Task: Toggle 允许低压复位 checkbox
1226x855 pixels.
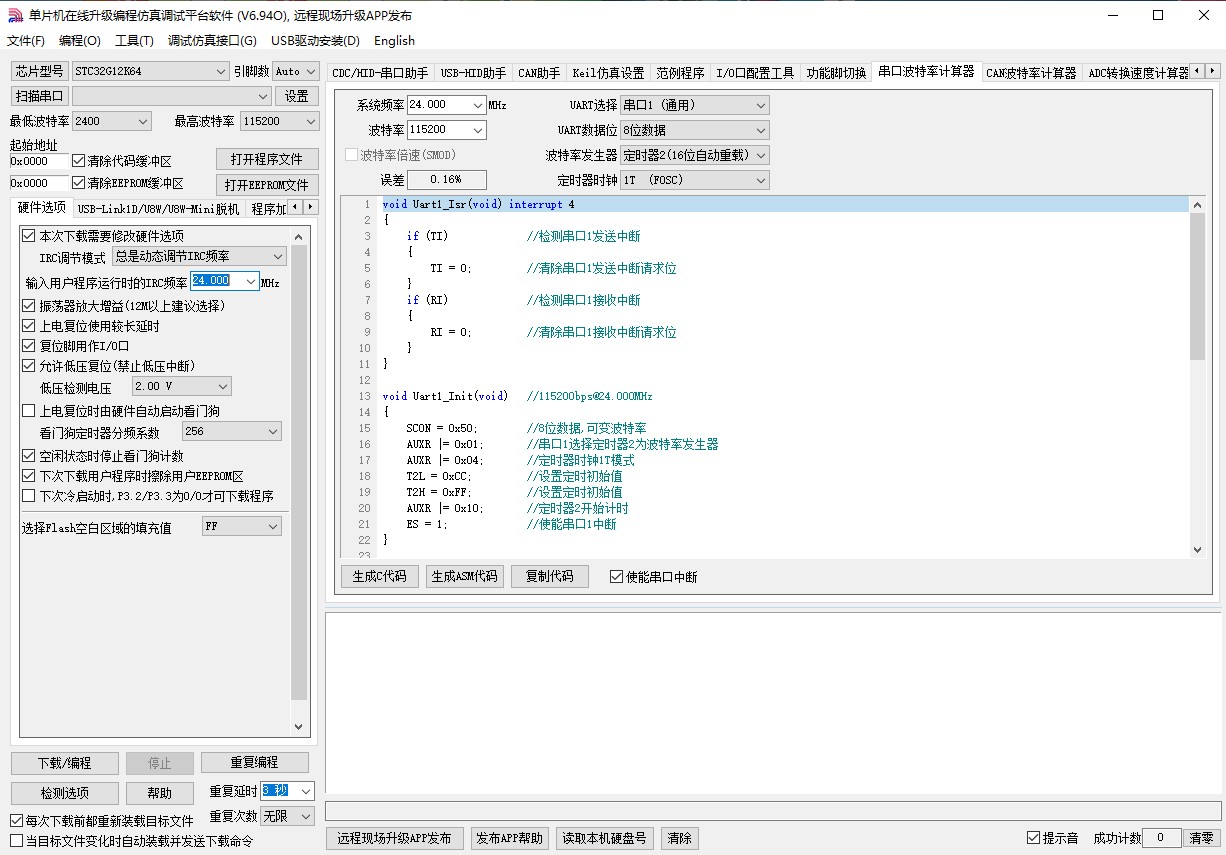Action: coord(29,366)
